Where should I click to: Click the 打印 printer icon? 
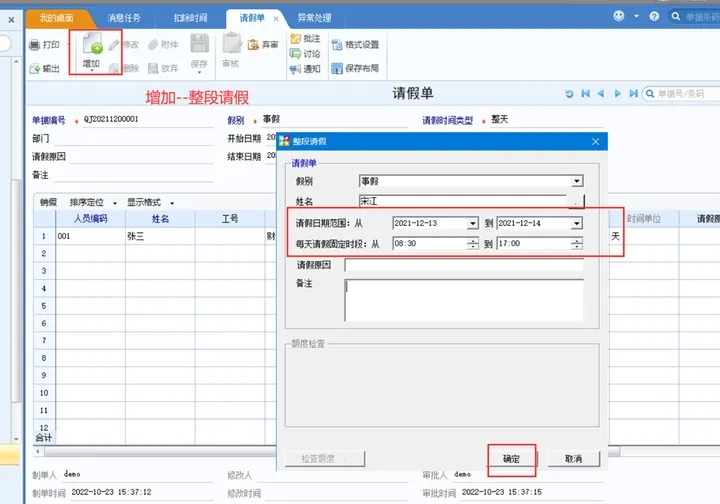[x=34, y=45]
